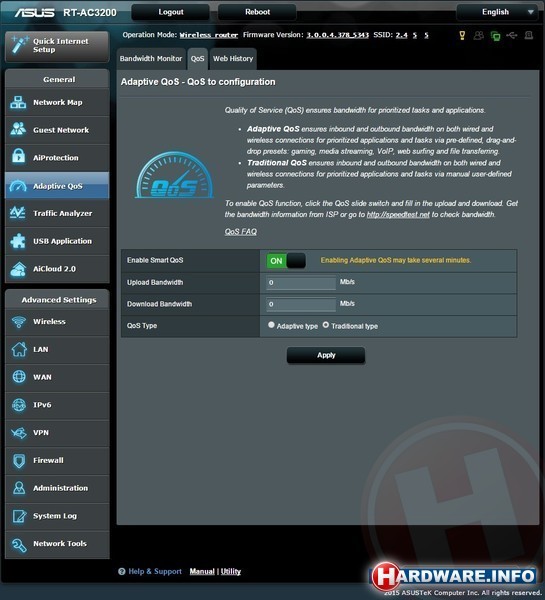Image resolution: width=545 pixels, height=600 pixels.
Task: Click the Administration user icon
Action: [x=19, y=488]
